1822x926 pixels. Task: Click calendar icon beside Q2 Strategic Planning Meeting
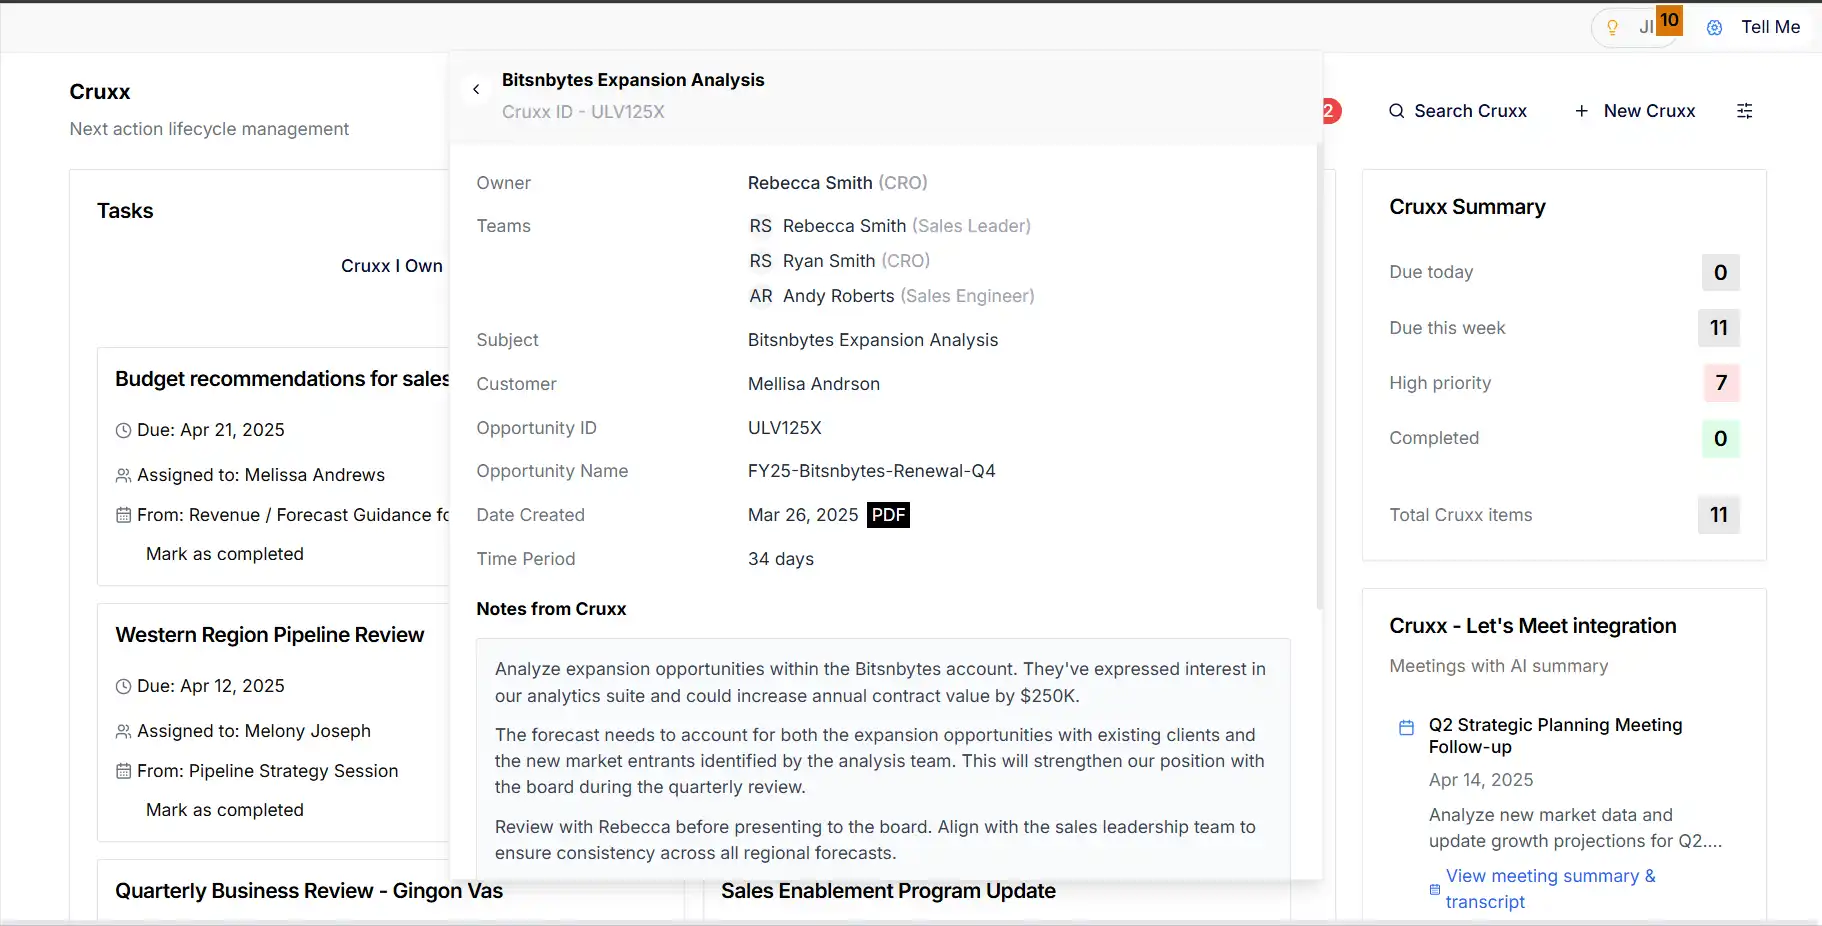pyautogui.click(x=1406, y=727)
